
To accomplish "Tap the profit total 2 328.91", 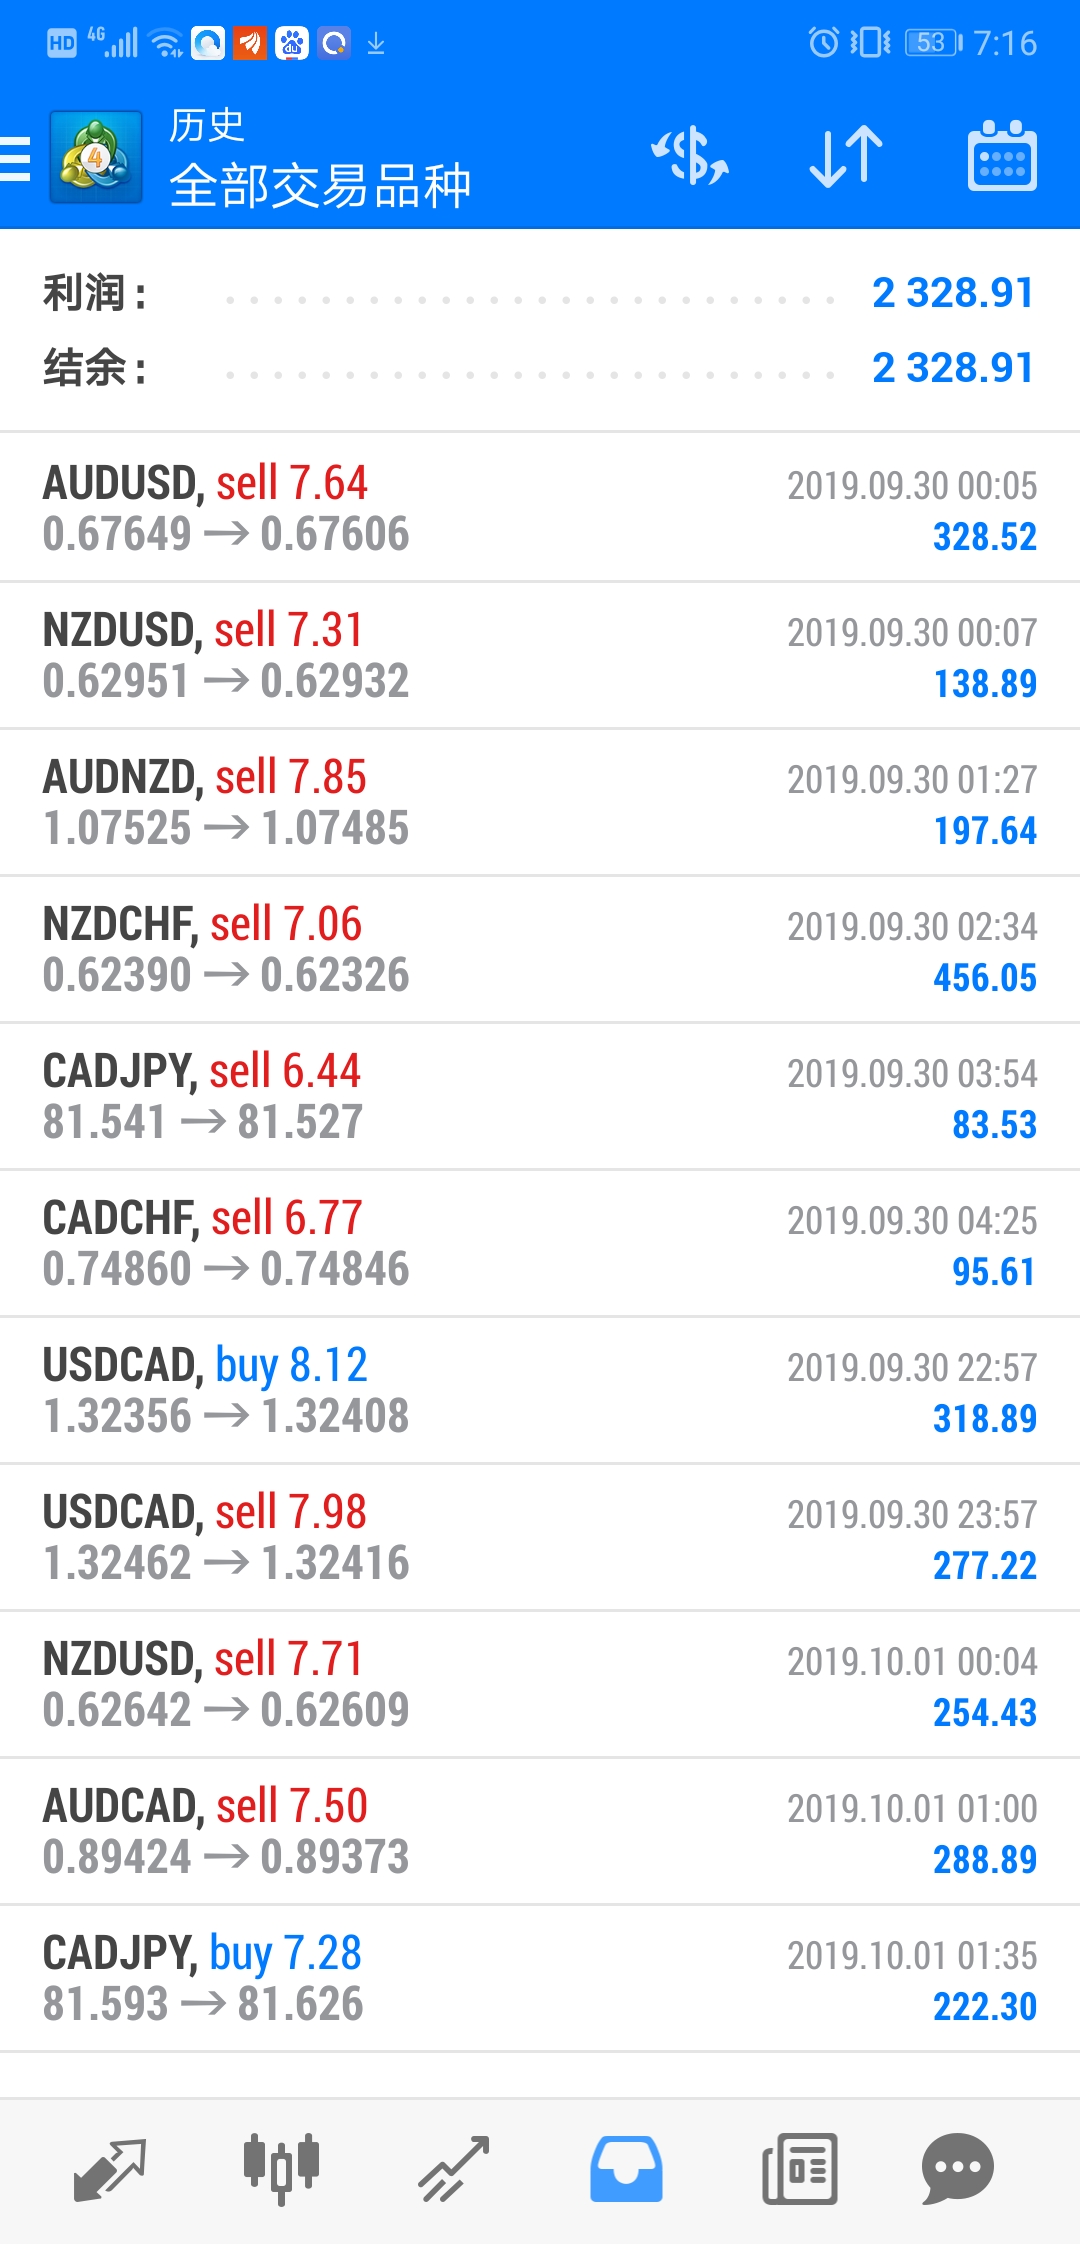I will (952, 293).
